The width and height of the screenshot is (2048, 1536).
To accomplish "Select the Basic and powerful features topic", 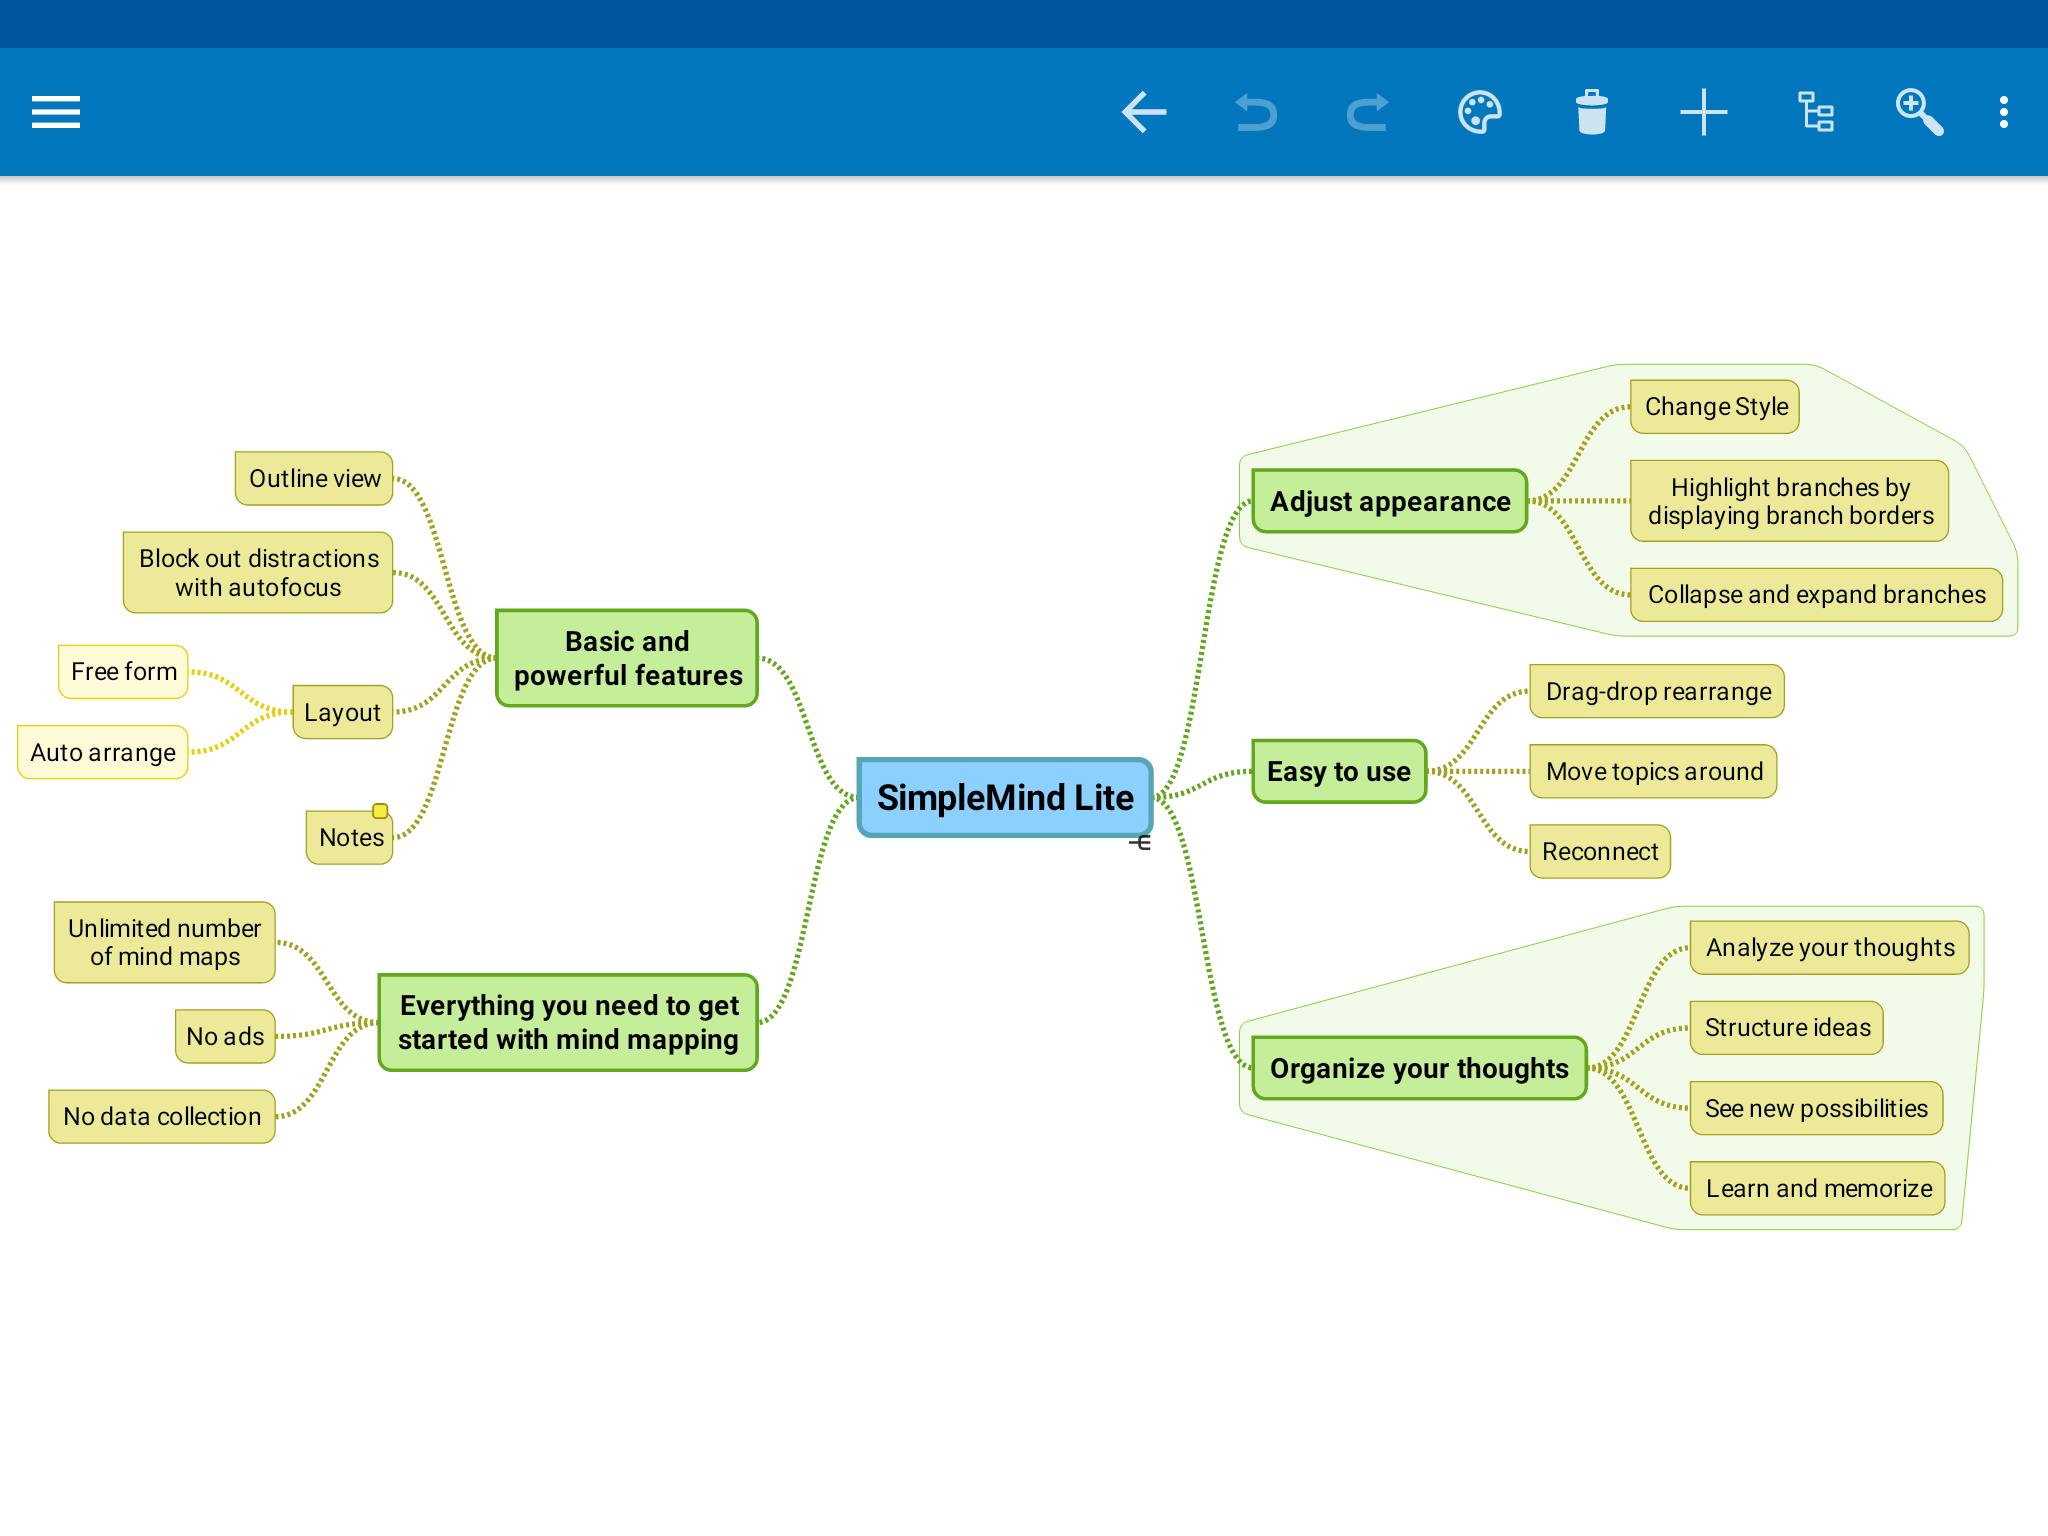I will 627,658.
